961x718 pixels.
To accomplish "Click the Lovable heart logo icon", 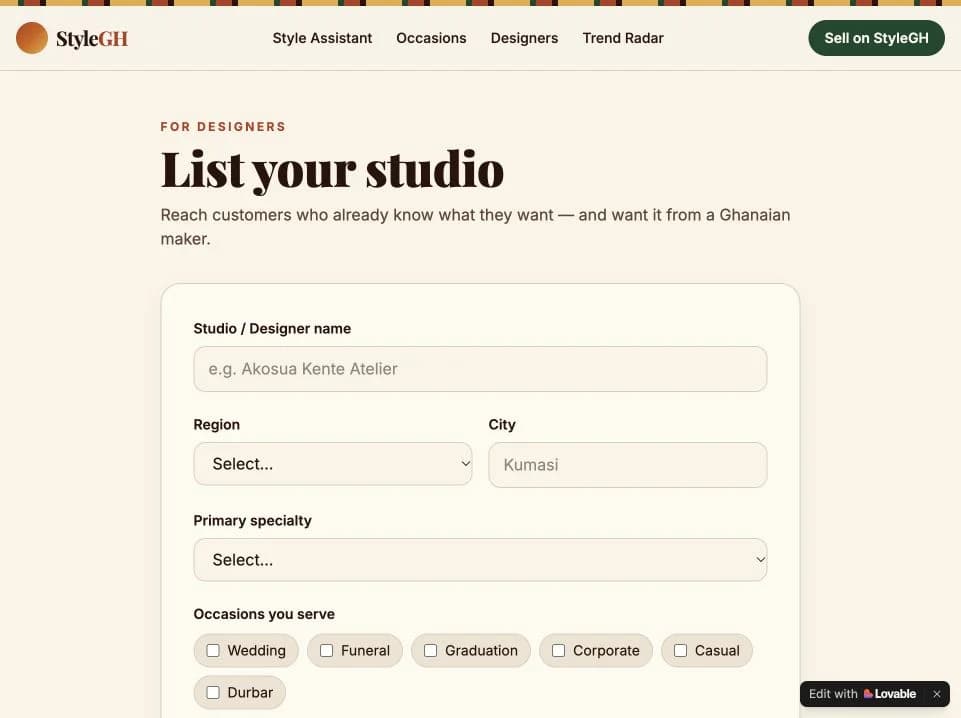I will click(x=868, y=693).
